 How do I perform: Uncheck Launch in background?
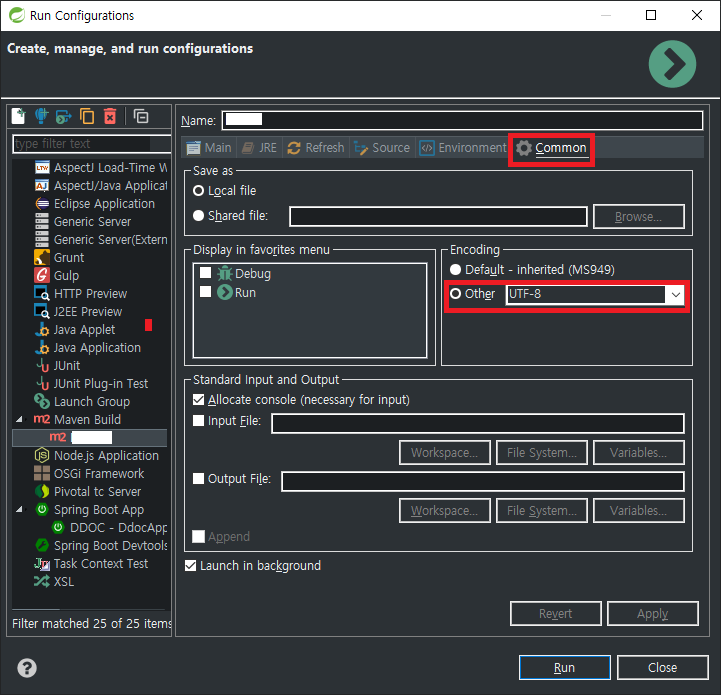(190, 566)
